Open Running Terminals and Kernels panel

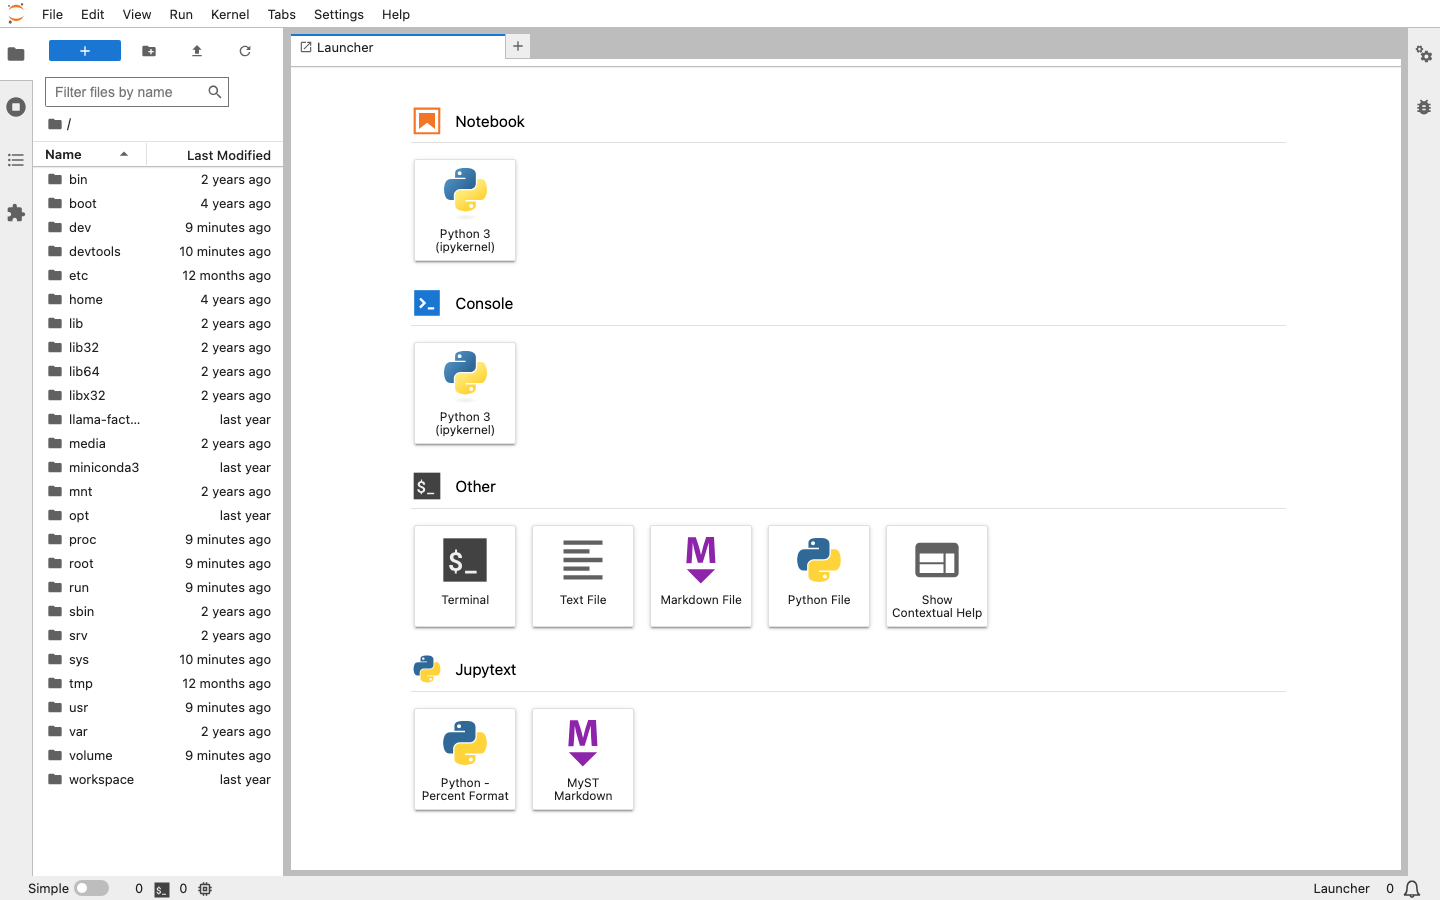pyautogui.click(x=16, y=107)
